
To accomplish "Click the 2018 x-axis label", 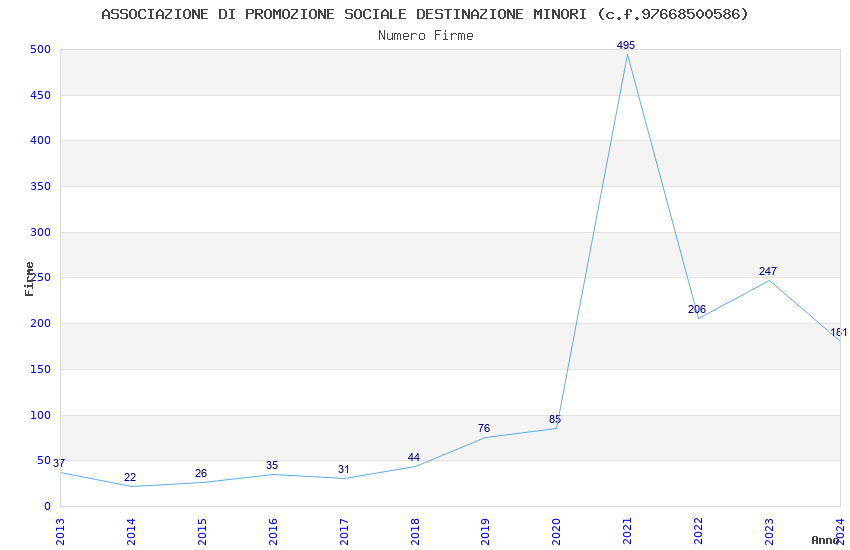I will [415, 532].
